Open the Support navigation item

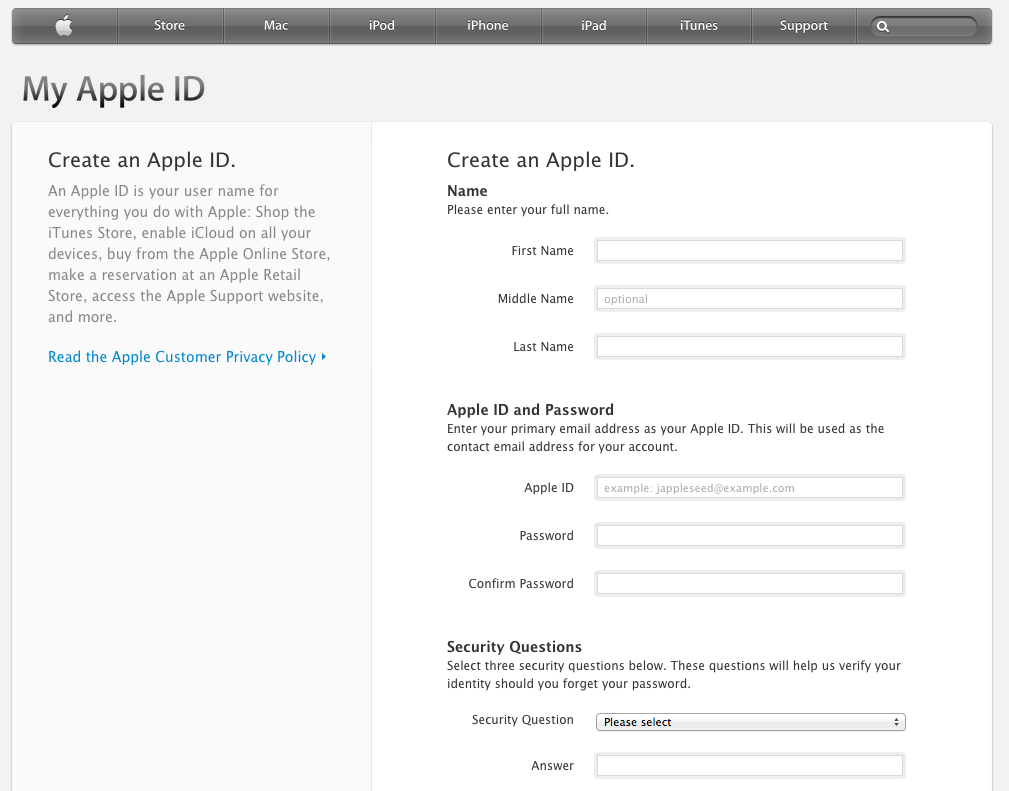(x=804, y=26)
